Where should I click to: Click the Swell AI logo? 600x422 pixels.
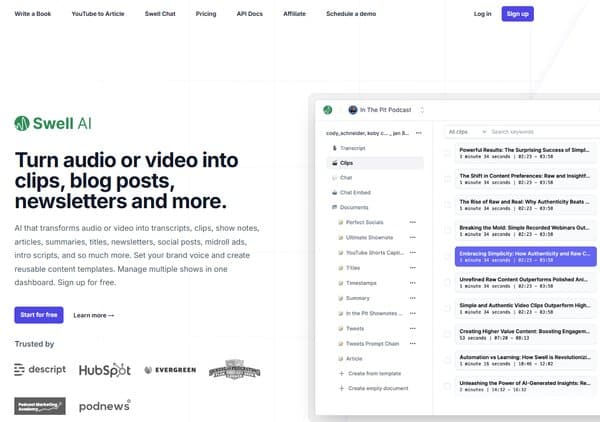53,123
